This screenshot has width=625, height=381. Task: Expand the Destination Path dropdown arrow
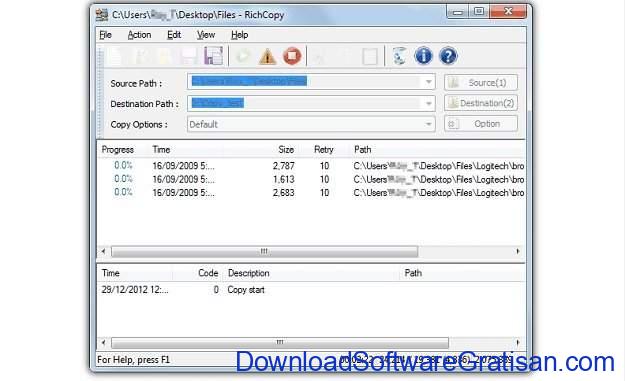(x=428, y=104)
